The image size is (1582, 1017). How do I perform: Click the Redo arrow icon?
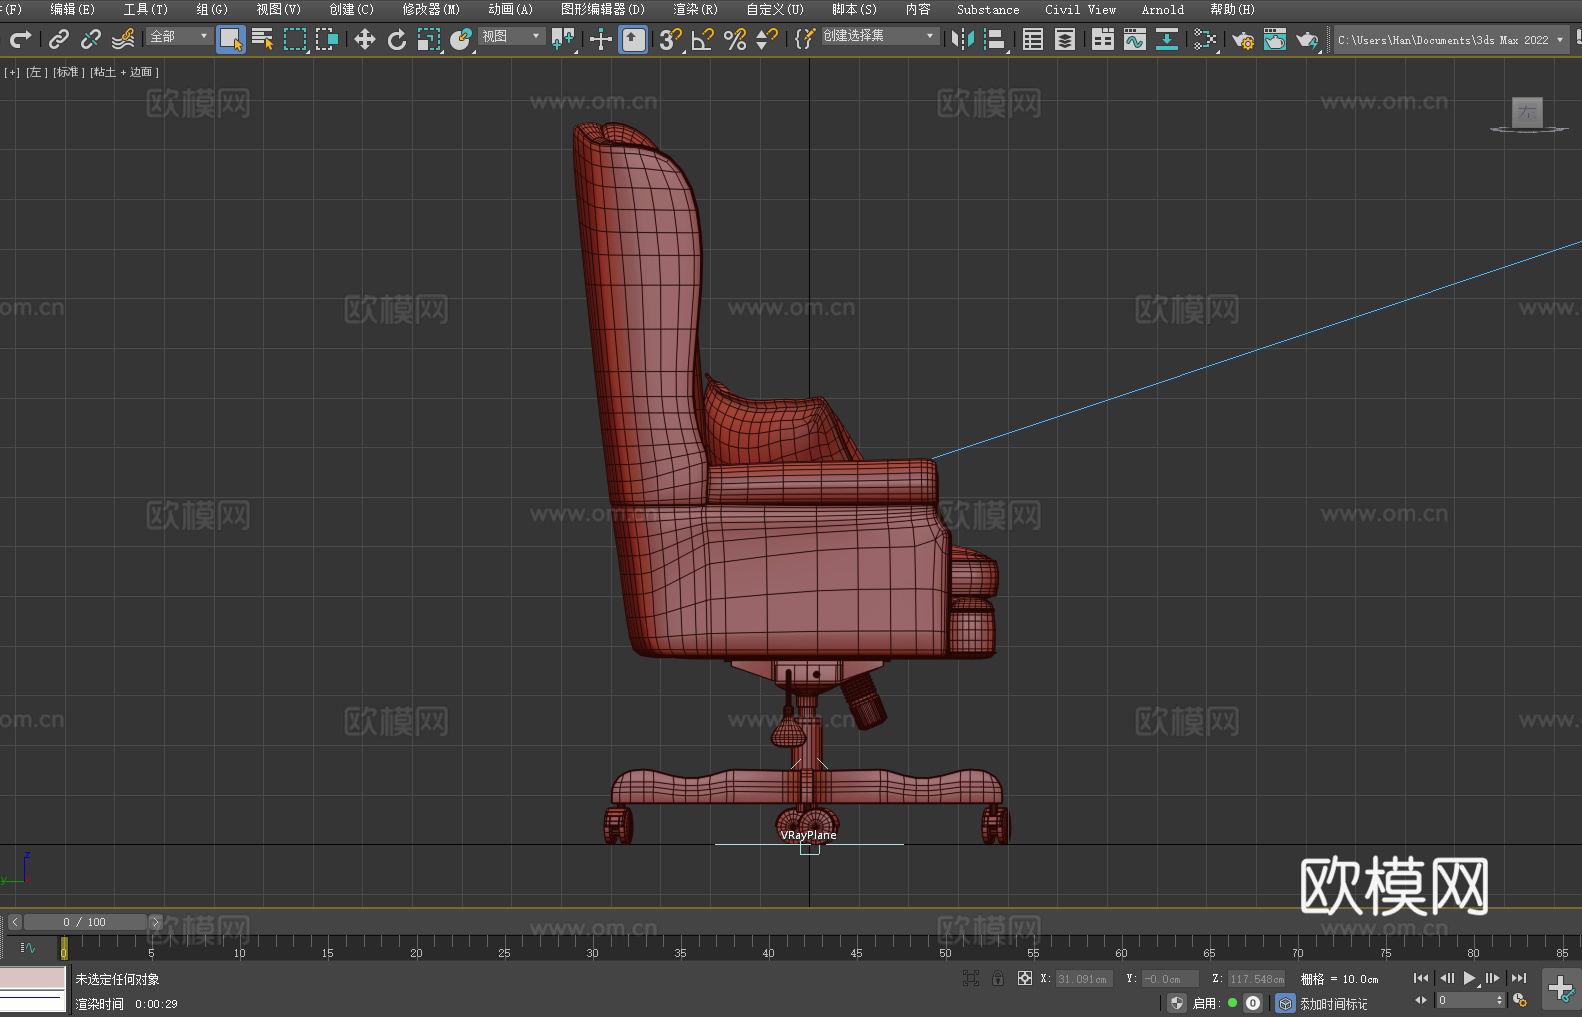[x=20, y=39]
